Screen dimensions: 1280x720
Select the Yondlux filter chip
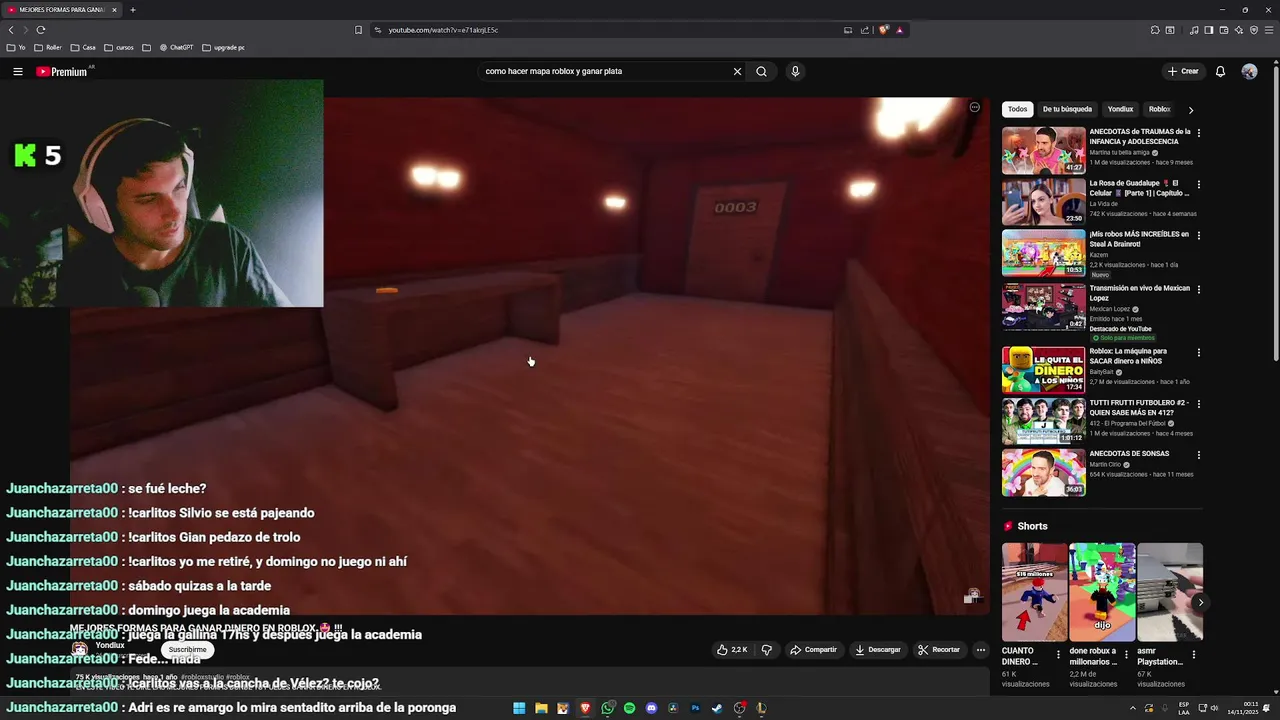coord(1120,109)
